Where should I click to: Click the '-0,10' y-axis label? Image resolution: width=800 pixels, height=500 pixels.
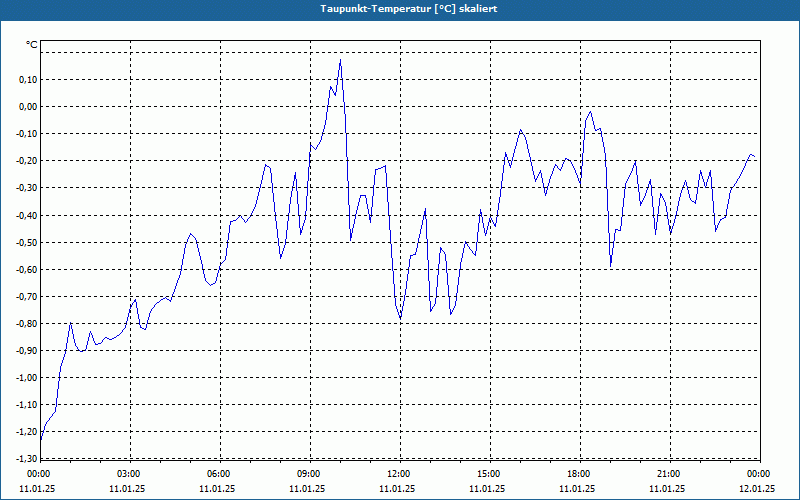click(x=27, y=134)
